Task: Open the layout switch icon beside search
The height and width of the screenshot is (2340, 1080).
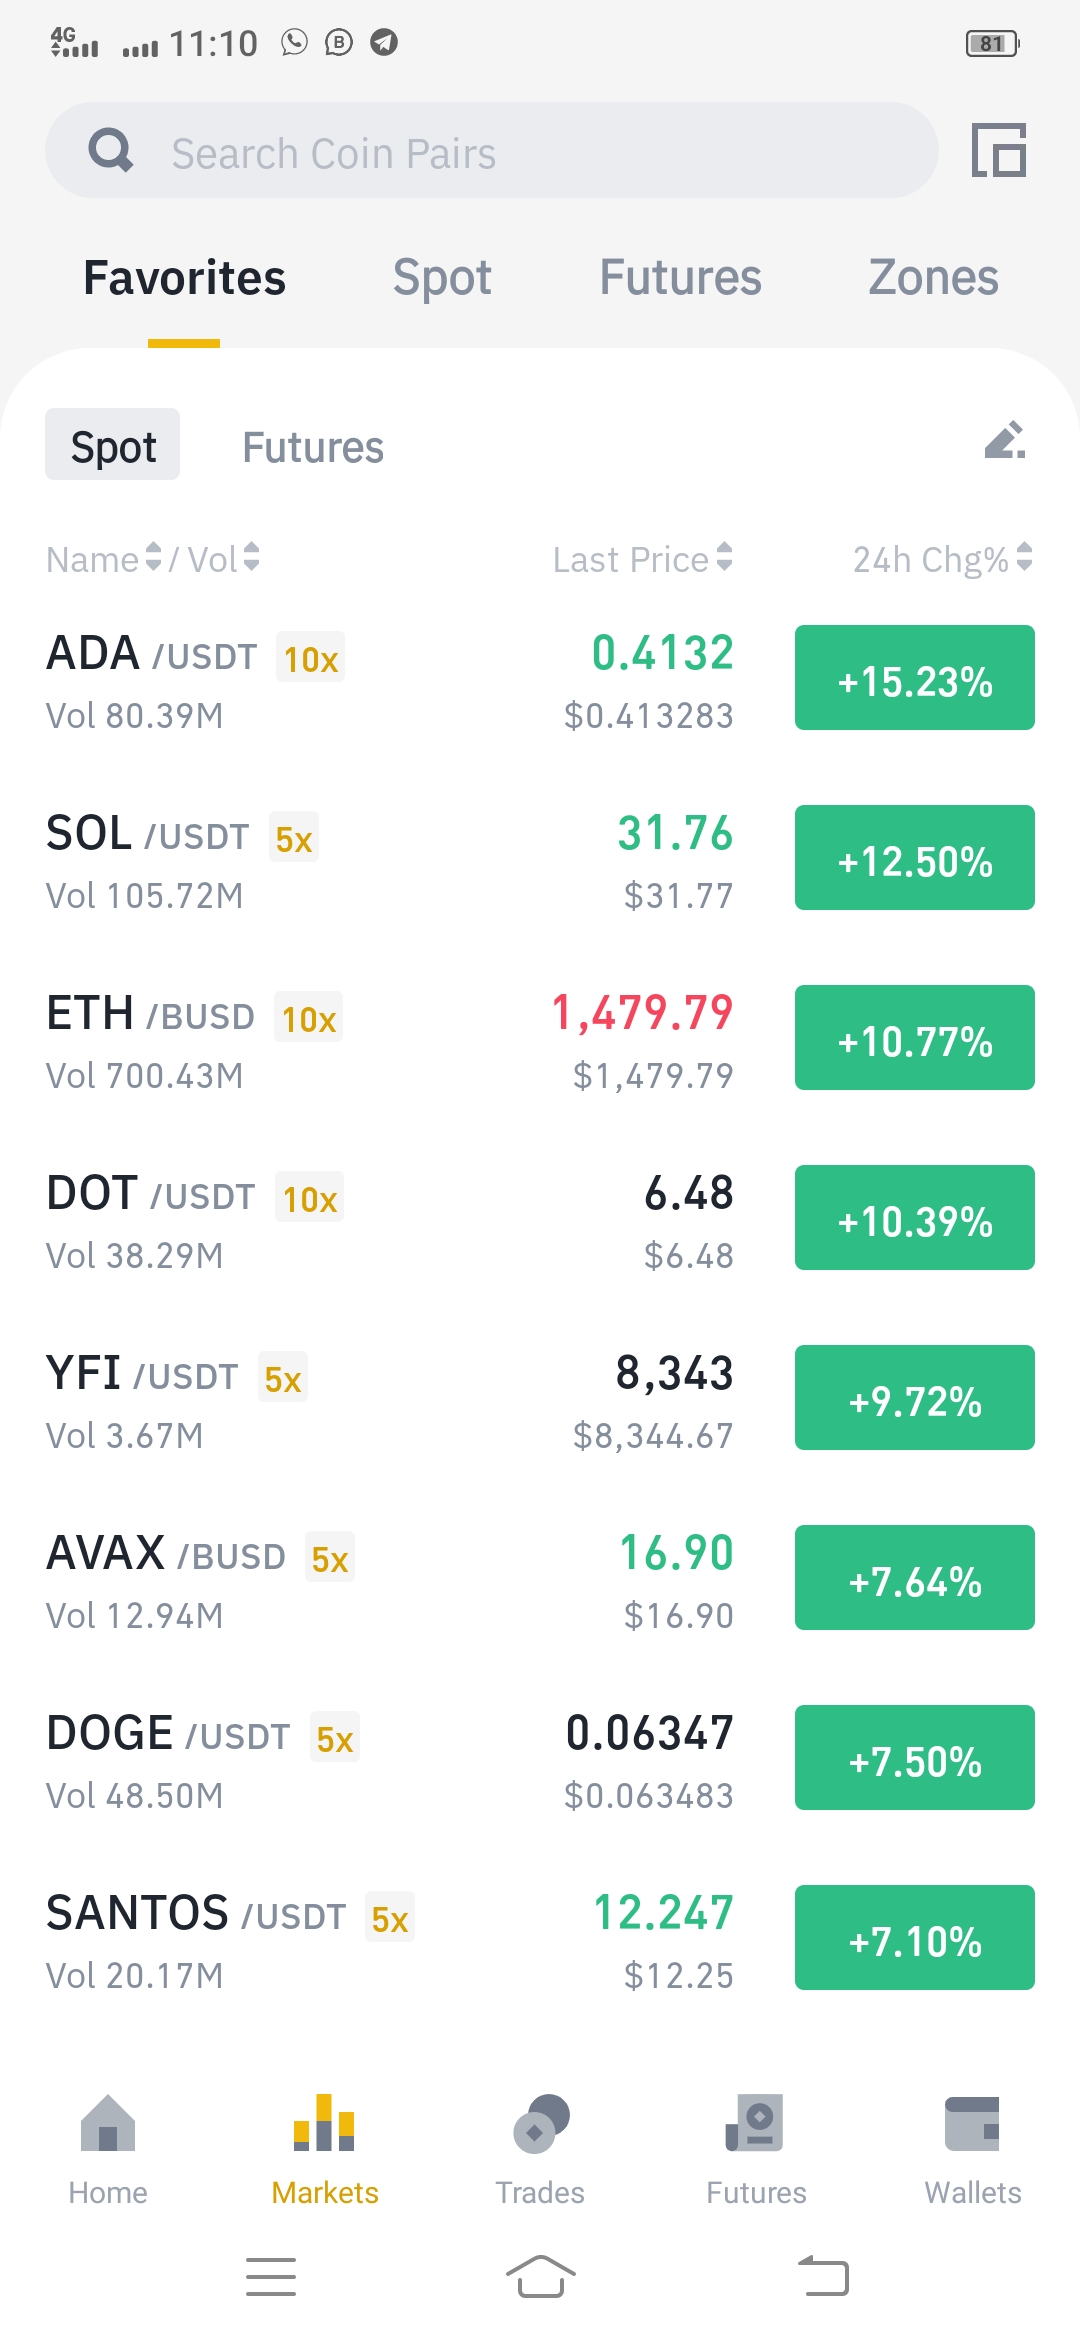Action: (x=999, y=150)
